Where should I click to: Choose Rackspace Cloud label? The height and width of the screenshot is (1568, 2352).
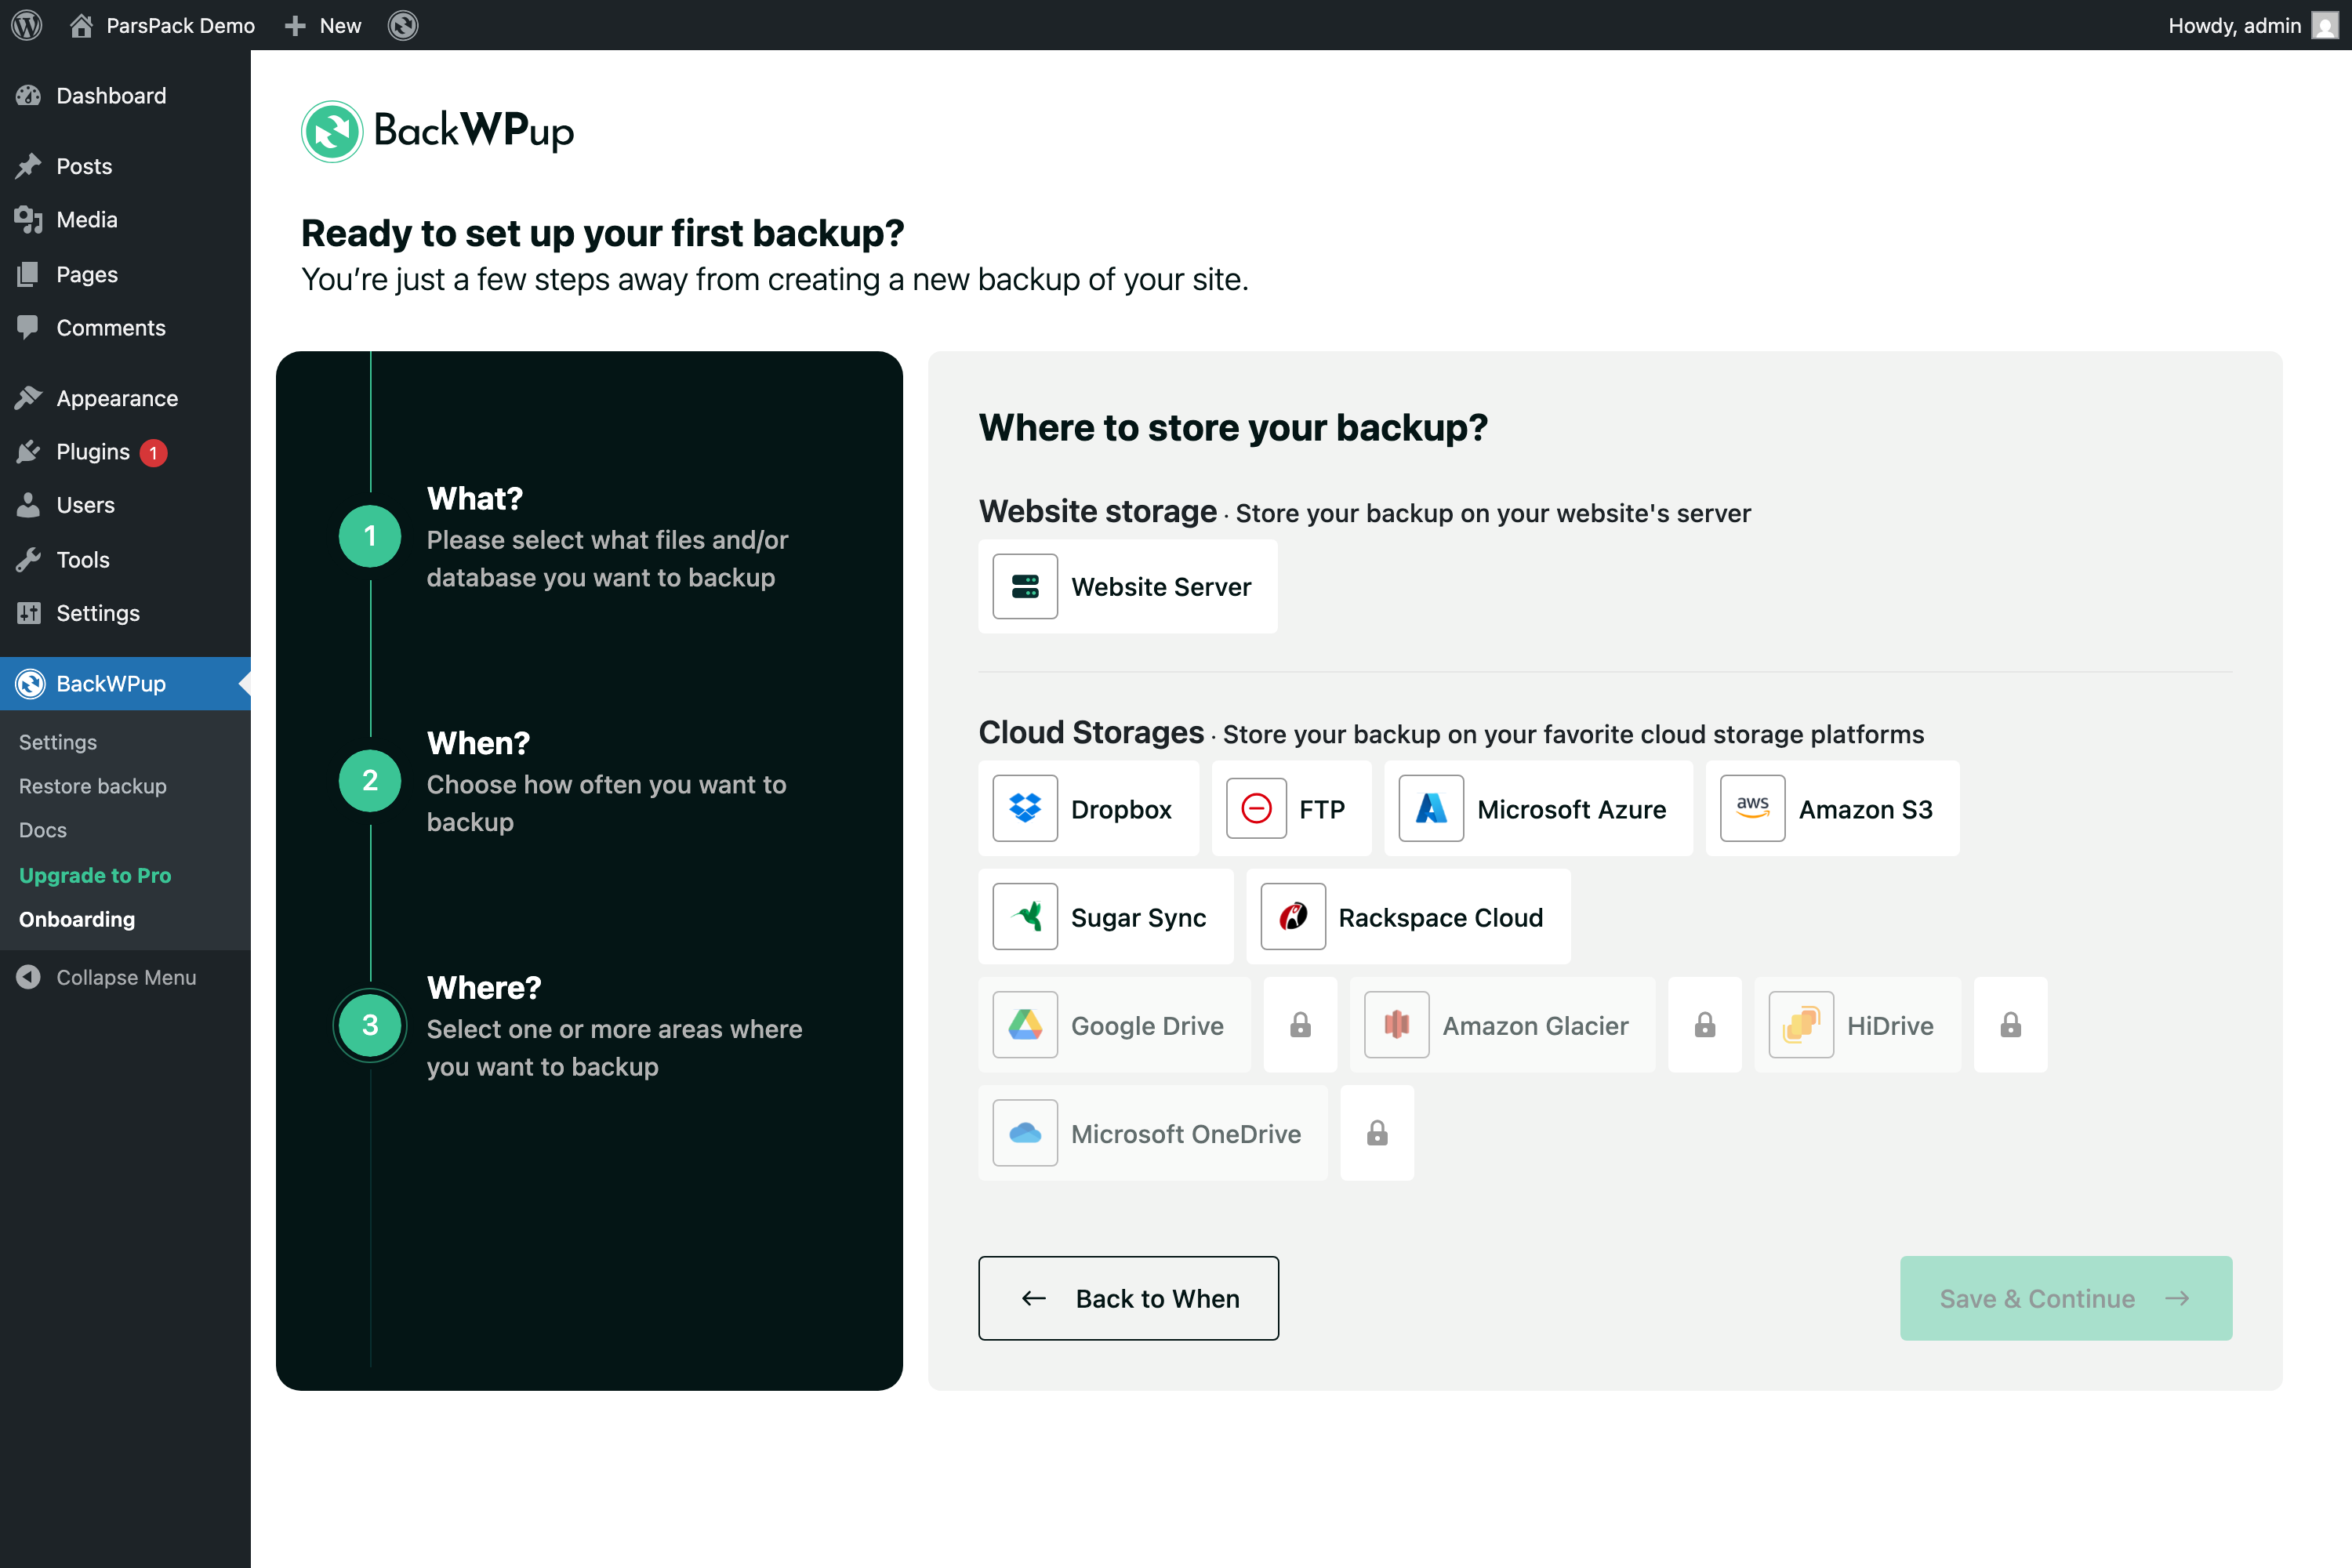click(1441, 918)
